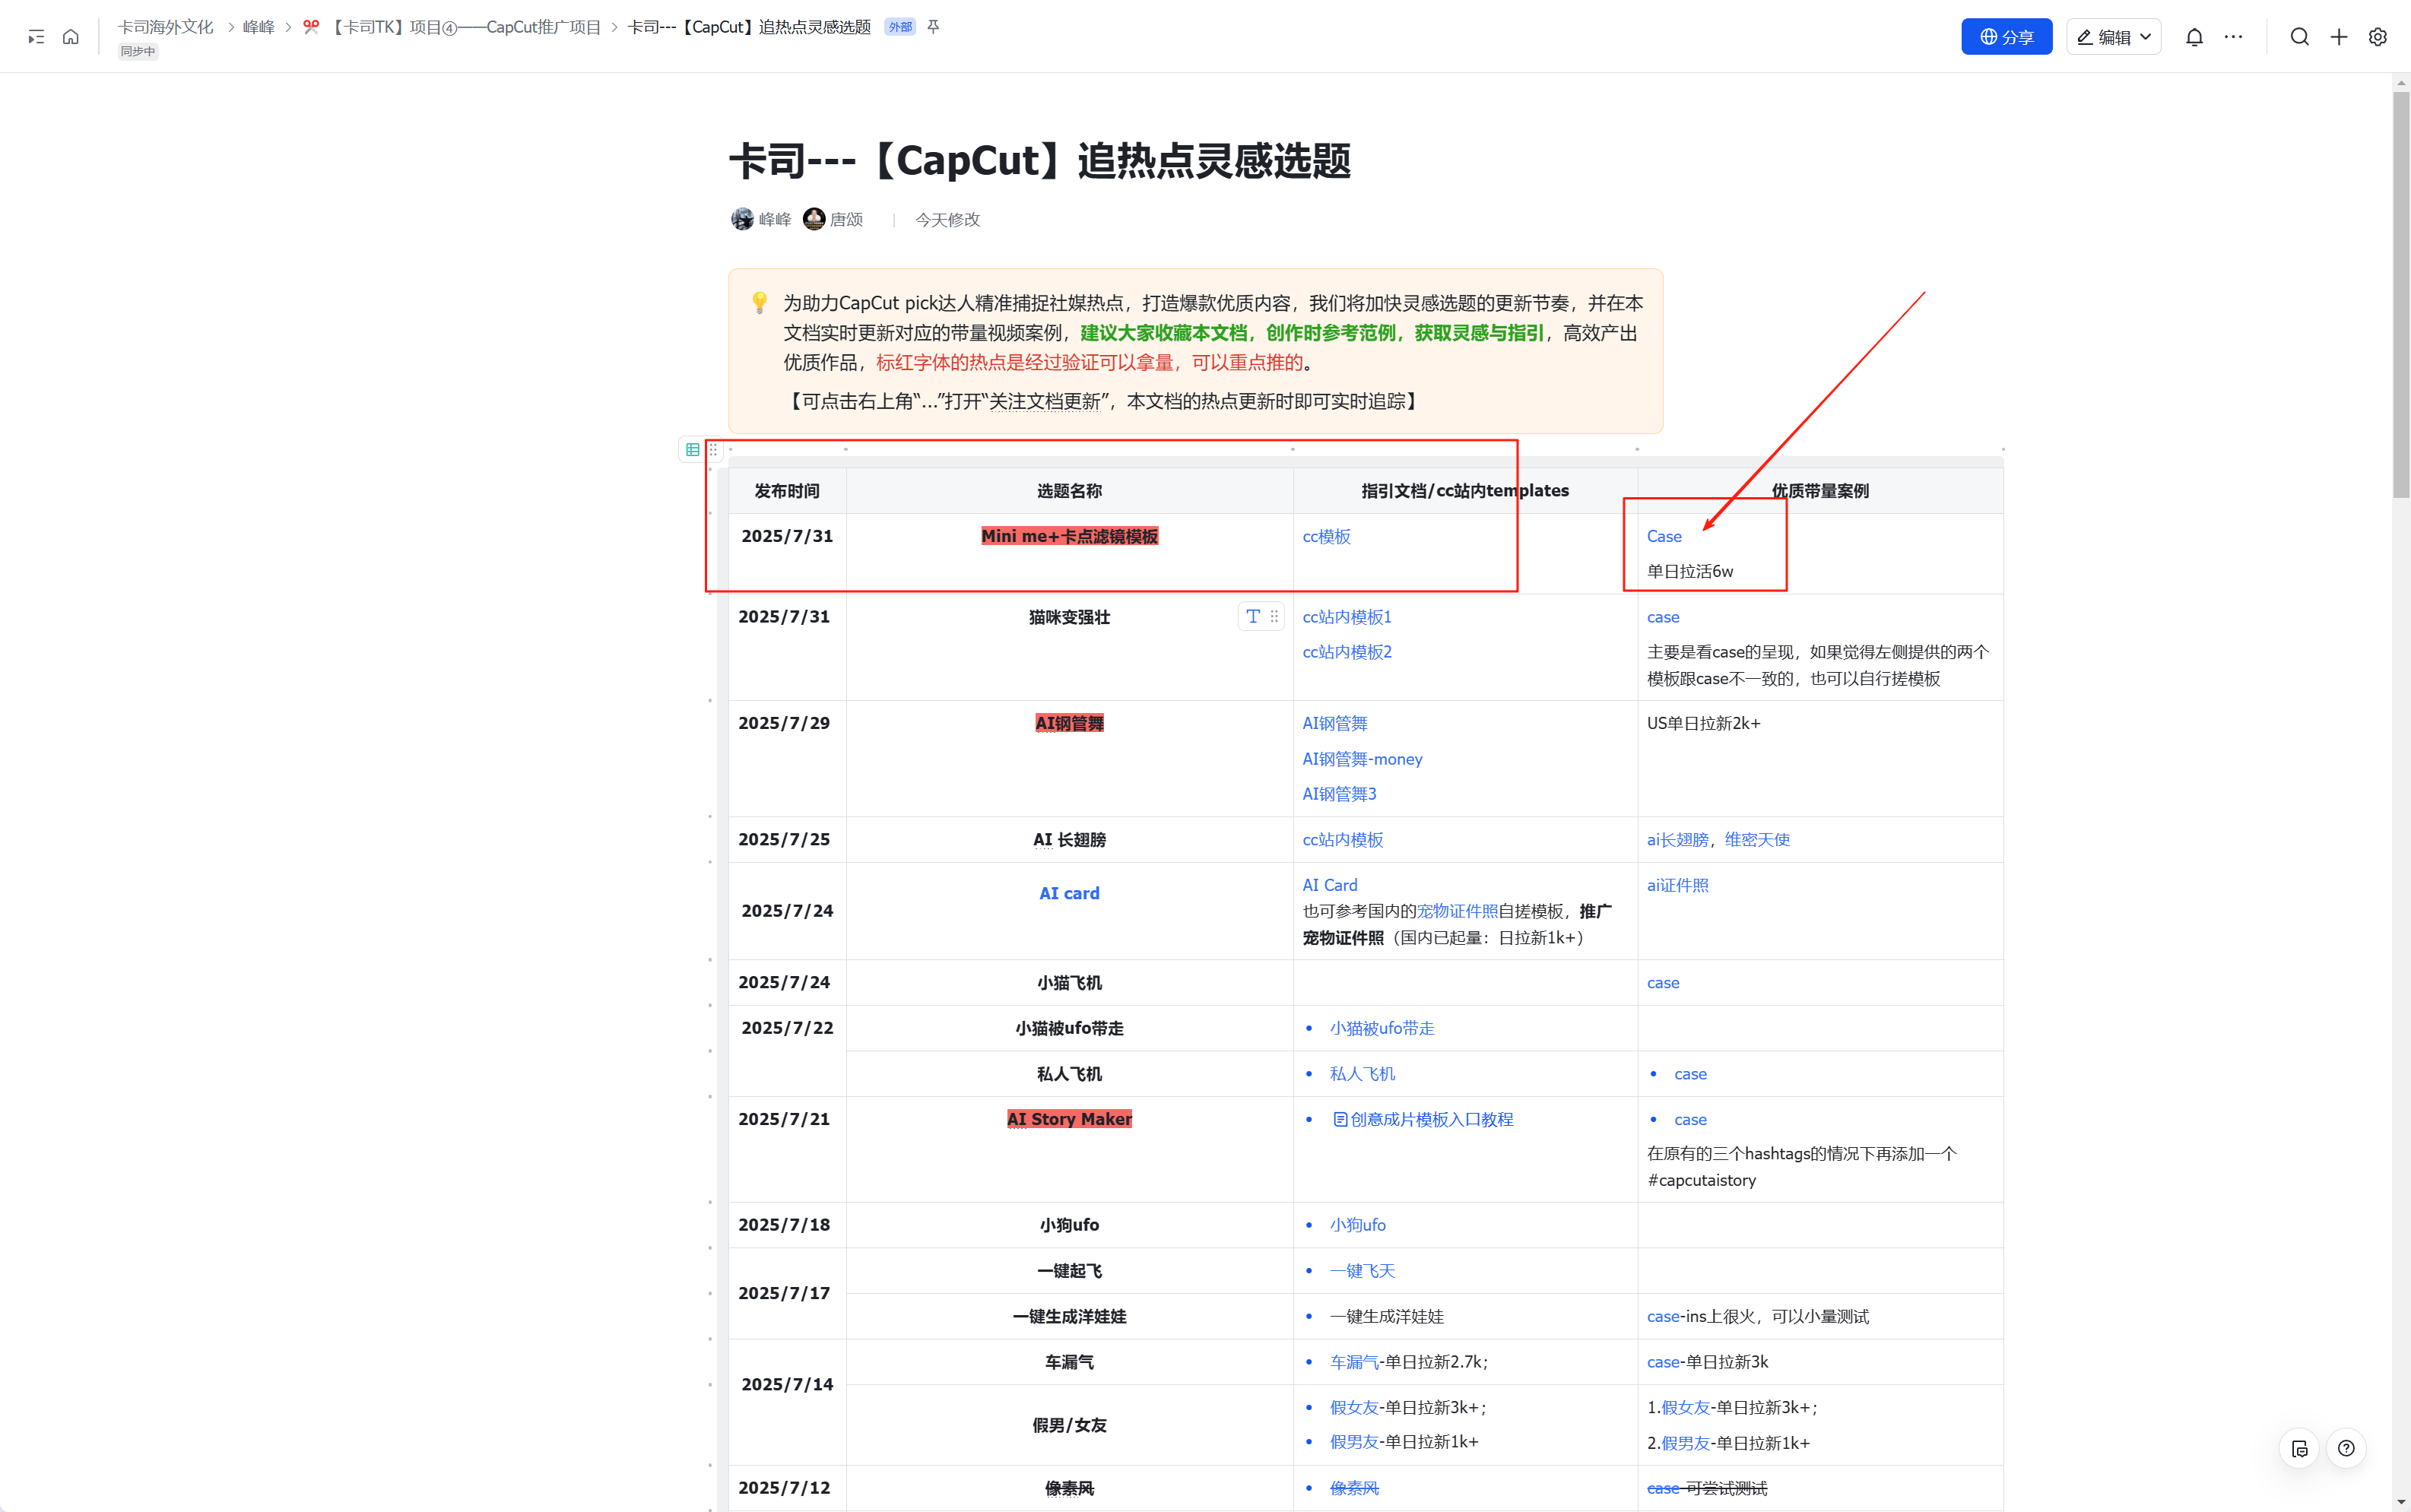Open the ai证件照 link
Image resolution: width=2411 pixels, height=1512 pixels.
point(1677,886)
